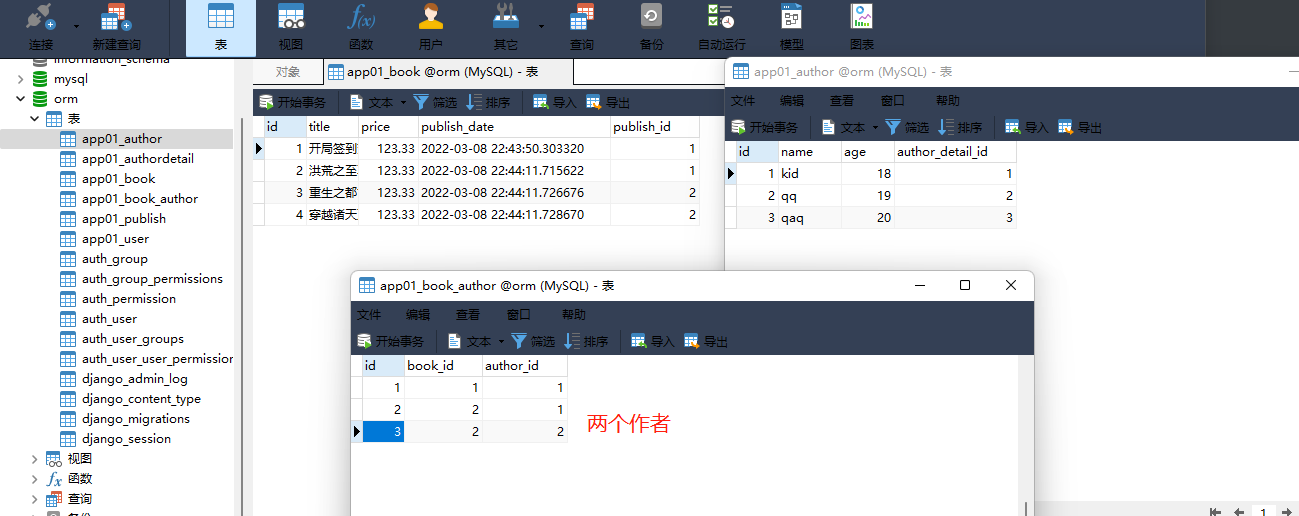Screen dimensions: 1299x516
Task: Click the book_id column header
Action: pos(443,366)
